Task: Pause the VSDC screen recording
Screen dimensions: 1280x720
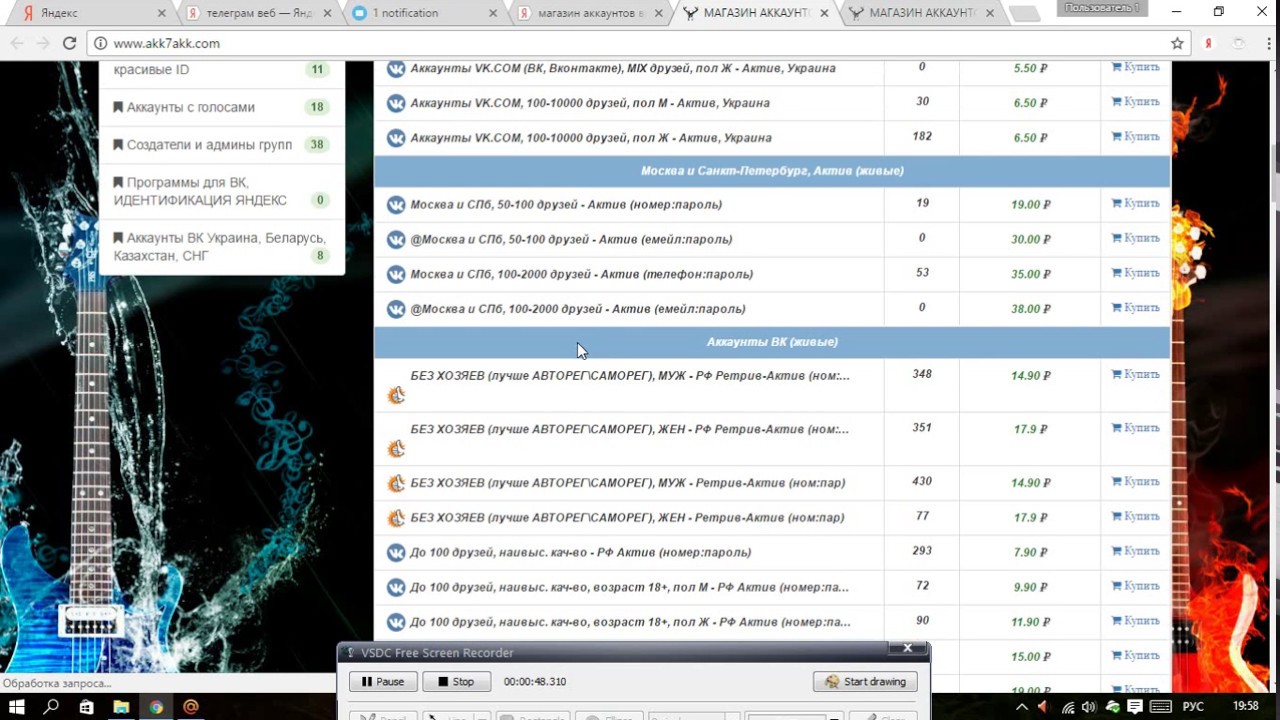Action: click(x=382, y=682)
